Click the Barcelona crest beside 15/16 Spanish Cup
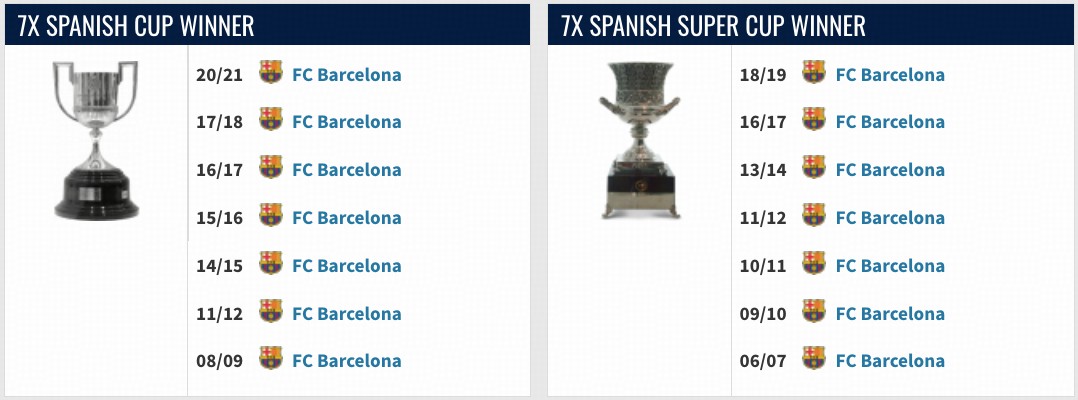Image resolution: width=1078 pixels, height=400 pixels. 270,217
